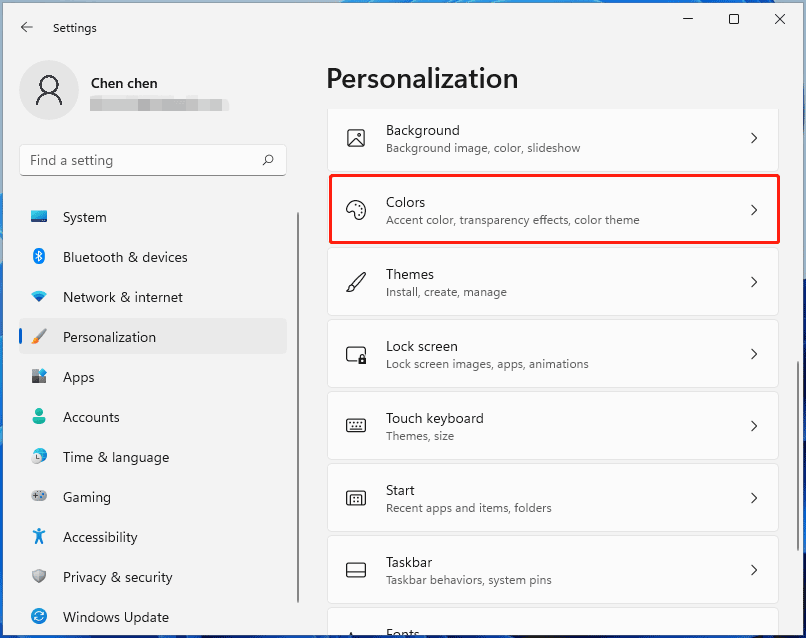Click the Start settings icon

click(355, 497)
